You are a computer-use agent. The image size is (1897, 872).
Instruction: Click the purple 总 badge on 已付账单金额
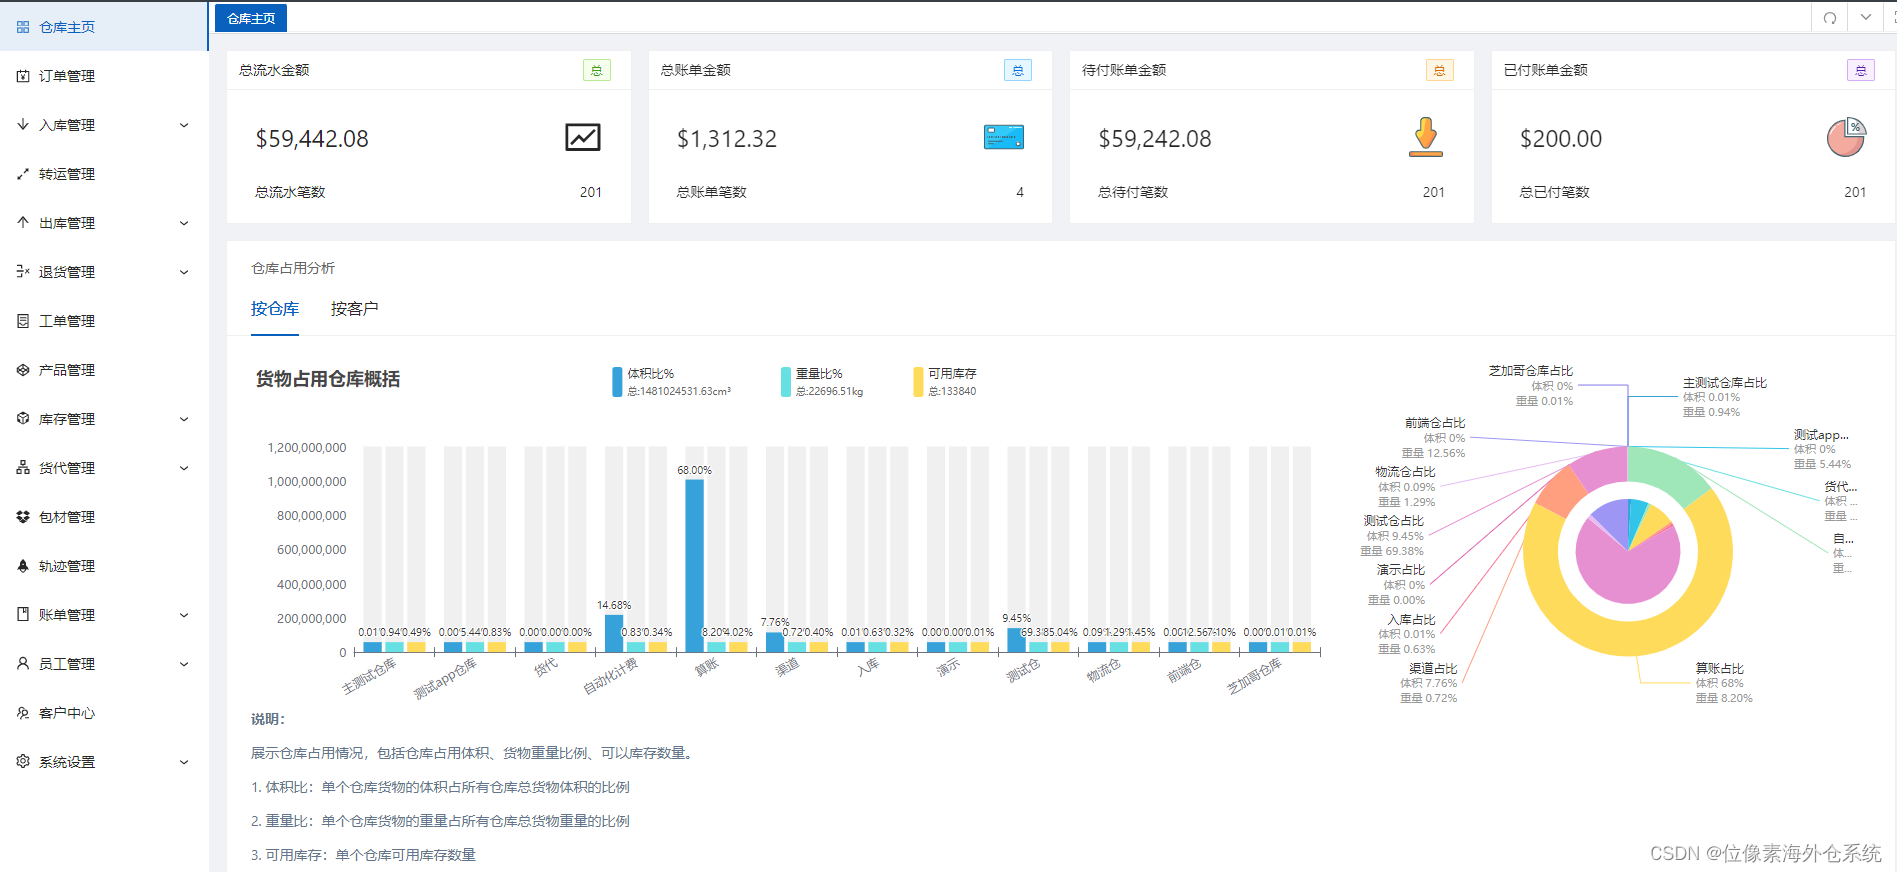click(1861, 70)
